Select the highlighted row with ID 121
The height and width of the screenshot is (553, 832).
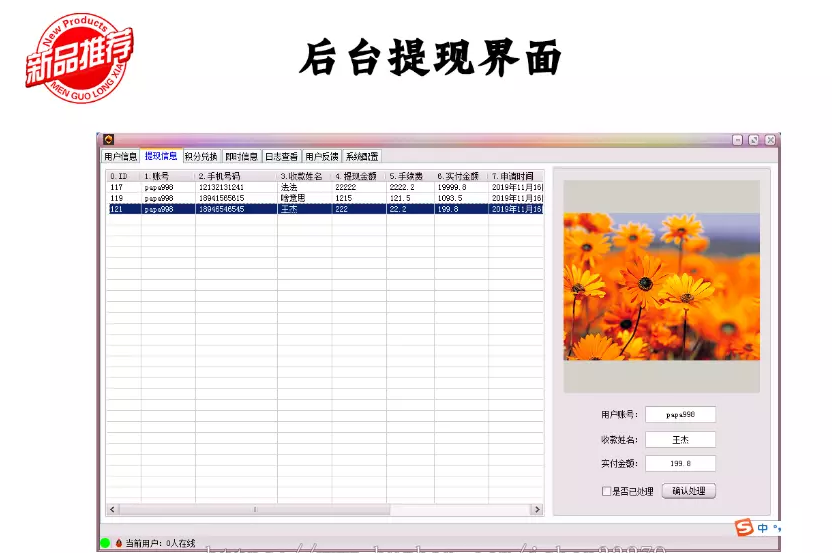click(325, 209)
